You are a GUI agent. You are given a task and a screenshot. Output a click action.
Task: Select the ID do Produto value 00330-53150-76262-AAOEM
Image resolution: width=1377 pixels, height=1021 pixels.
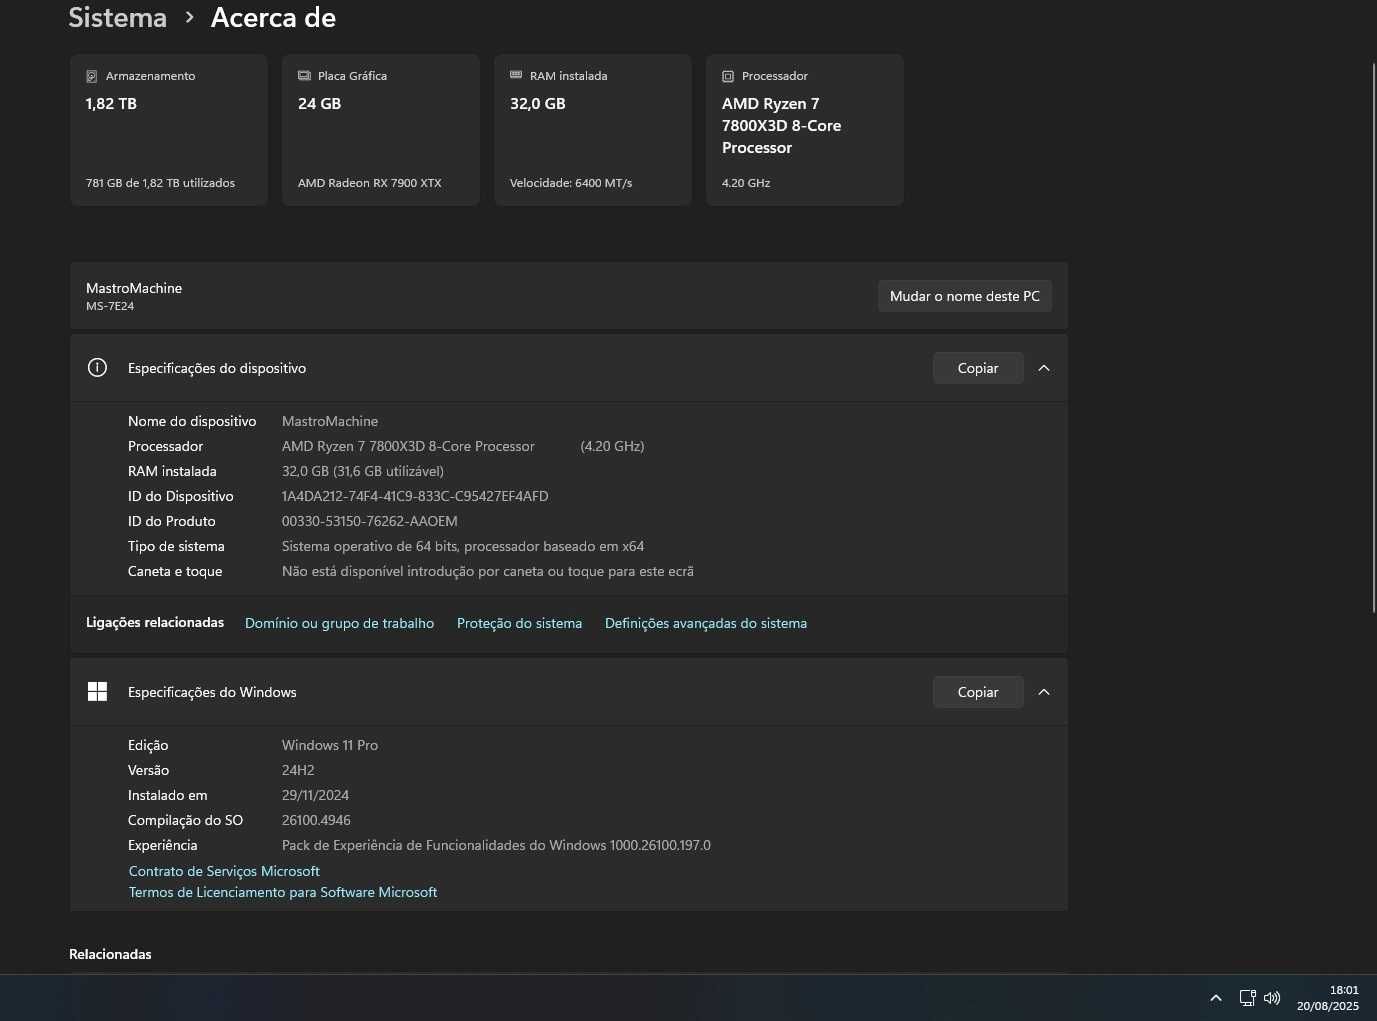point(370,521)
